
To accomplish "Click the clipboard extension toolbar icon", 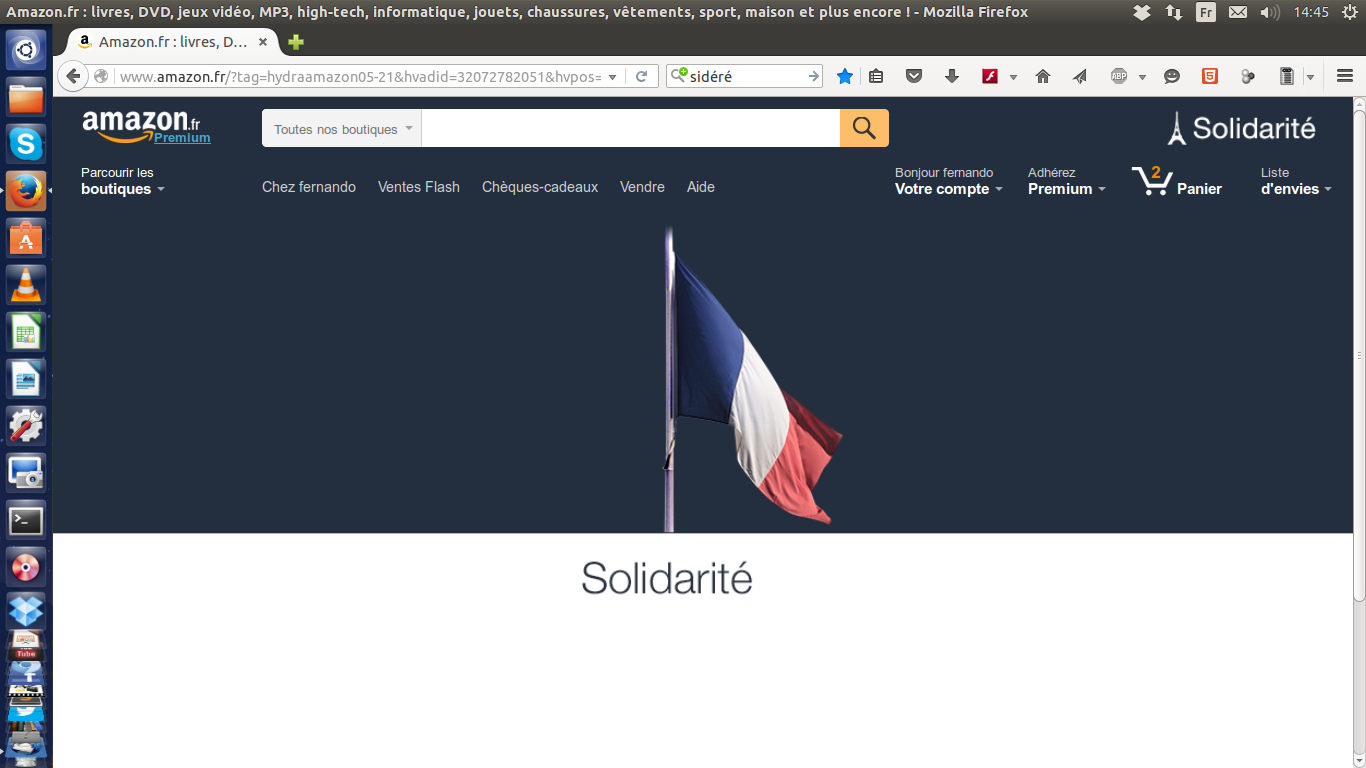I will [1287, 76].
